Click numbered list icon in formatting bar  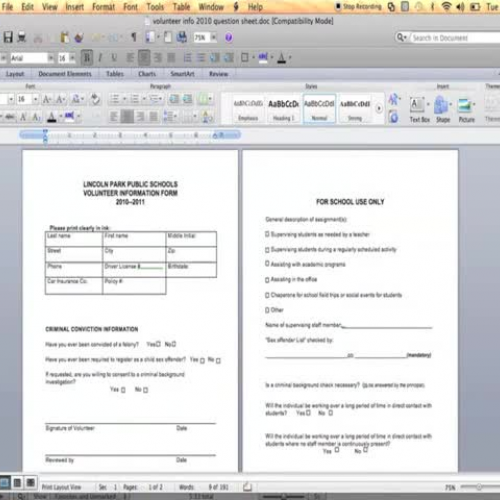tap(188, 58)
